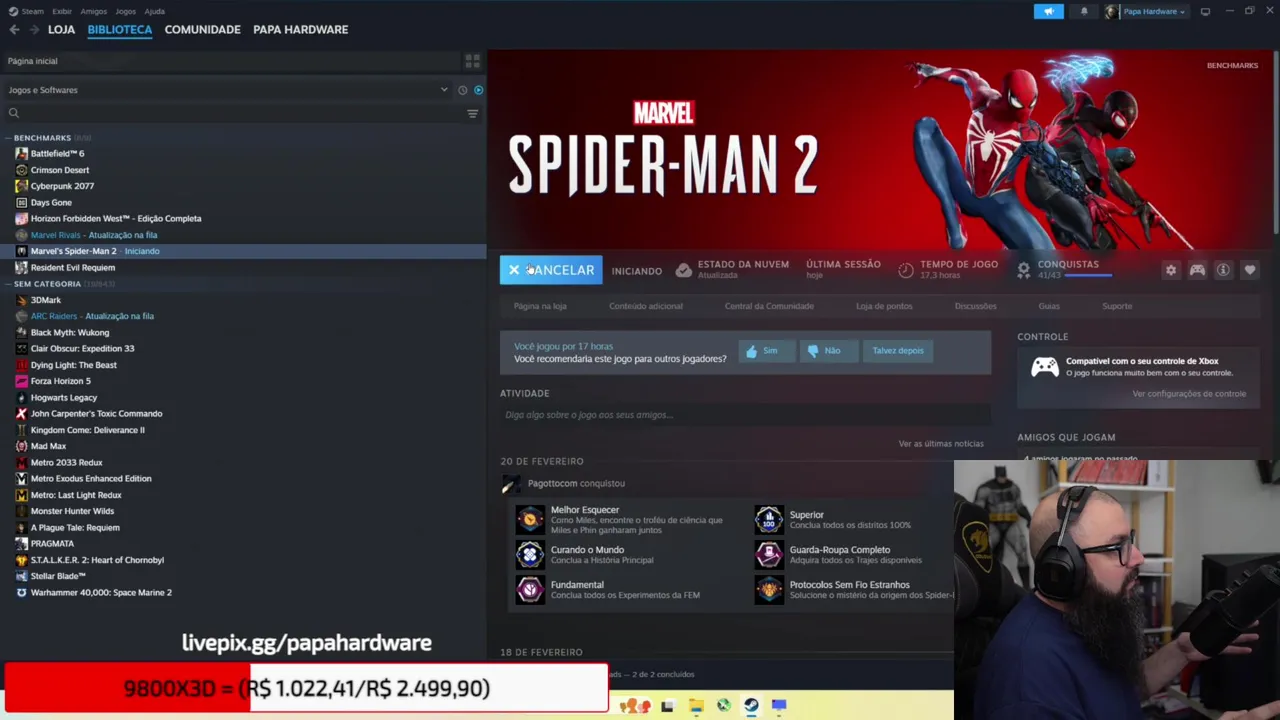
Task: Open the notifications bell
Action: [1084, 11]
